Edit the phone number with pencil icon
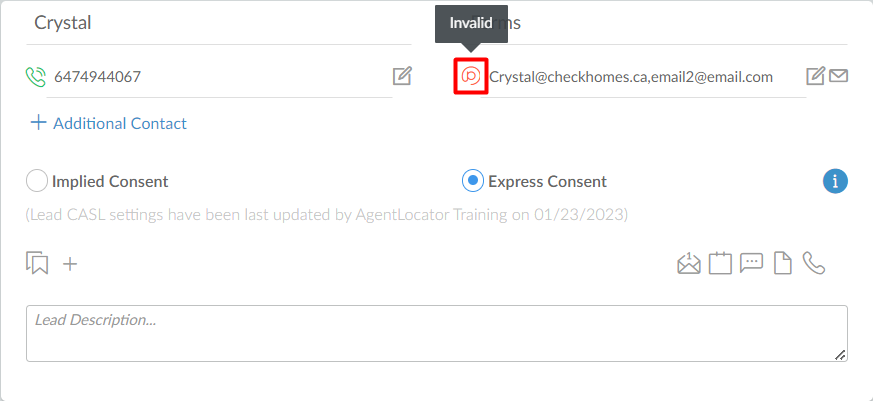 tap(402, 76)
